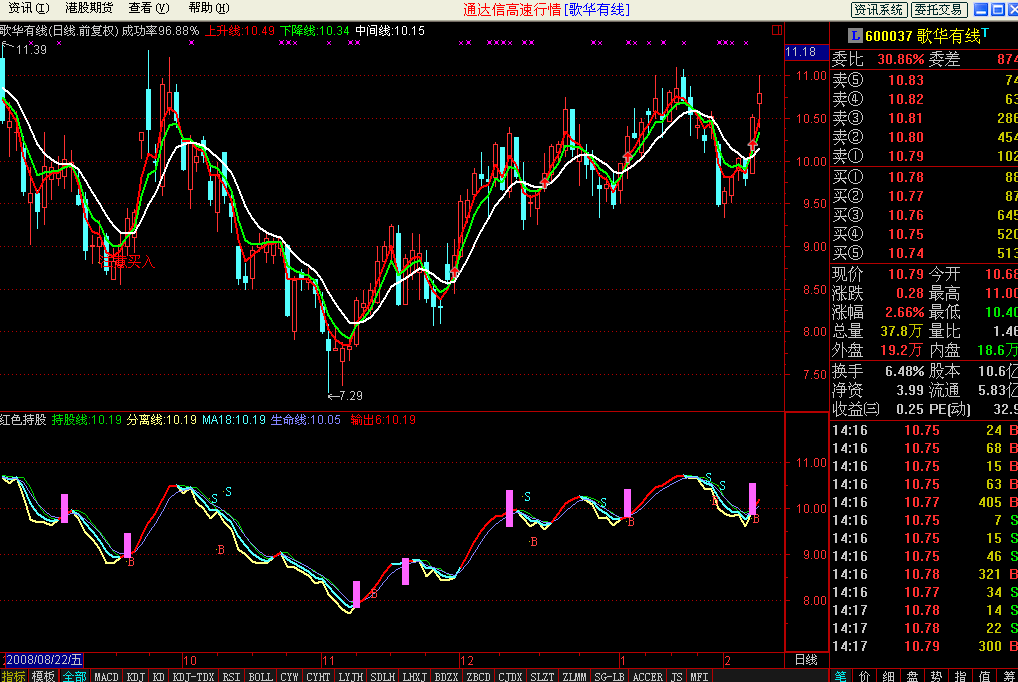Open the 委托交易 trading button
The height and width of the screenshot is (682, 1018).
939,10
